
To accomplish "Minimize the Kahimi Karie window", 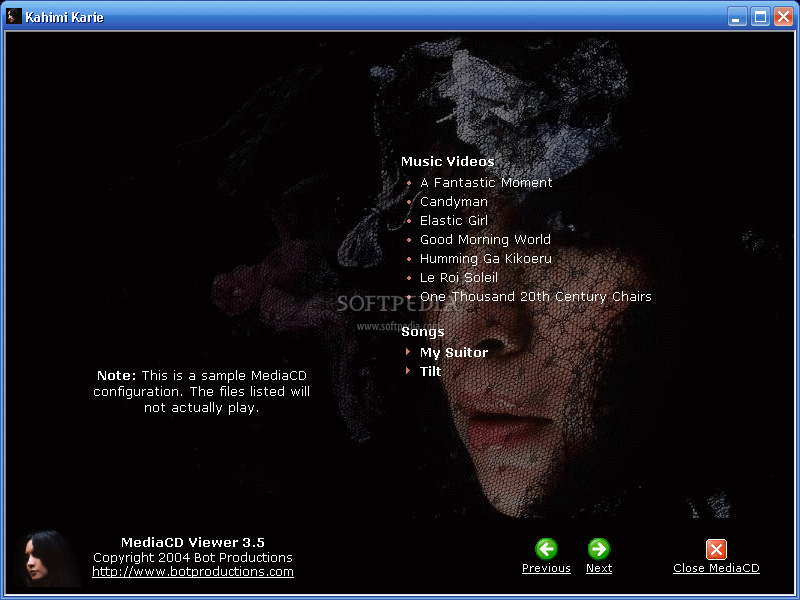I will (x=736, y=17).
